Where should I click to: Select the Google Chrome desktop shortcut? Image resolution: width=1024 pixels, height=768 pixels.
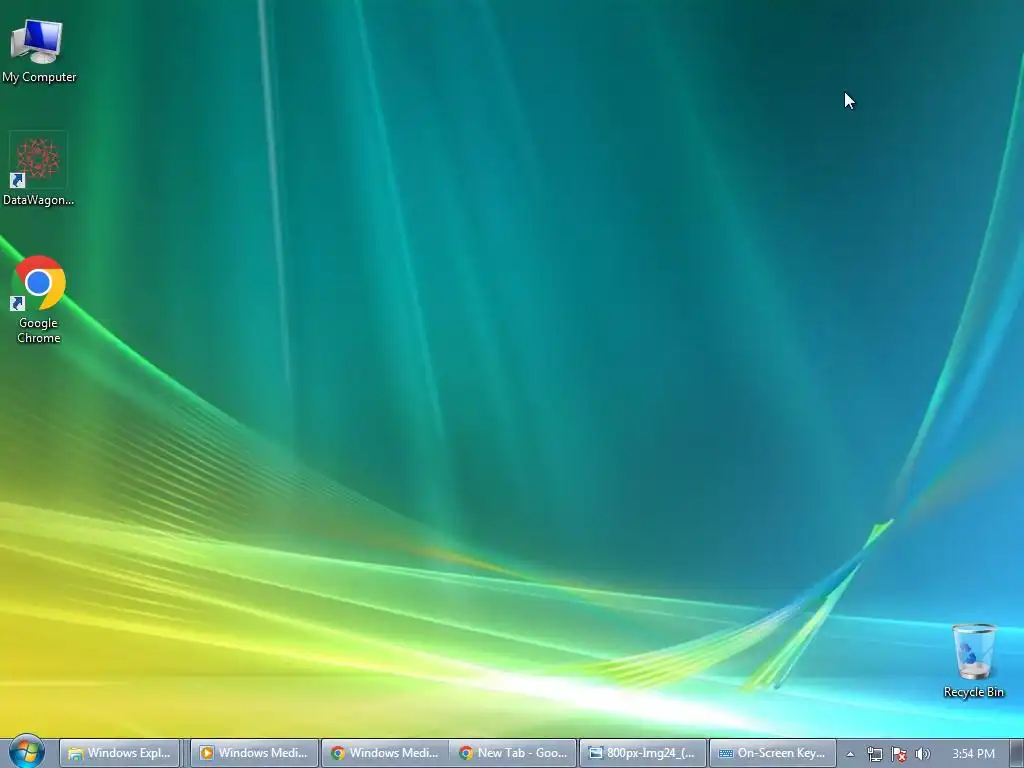38,299
